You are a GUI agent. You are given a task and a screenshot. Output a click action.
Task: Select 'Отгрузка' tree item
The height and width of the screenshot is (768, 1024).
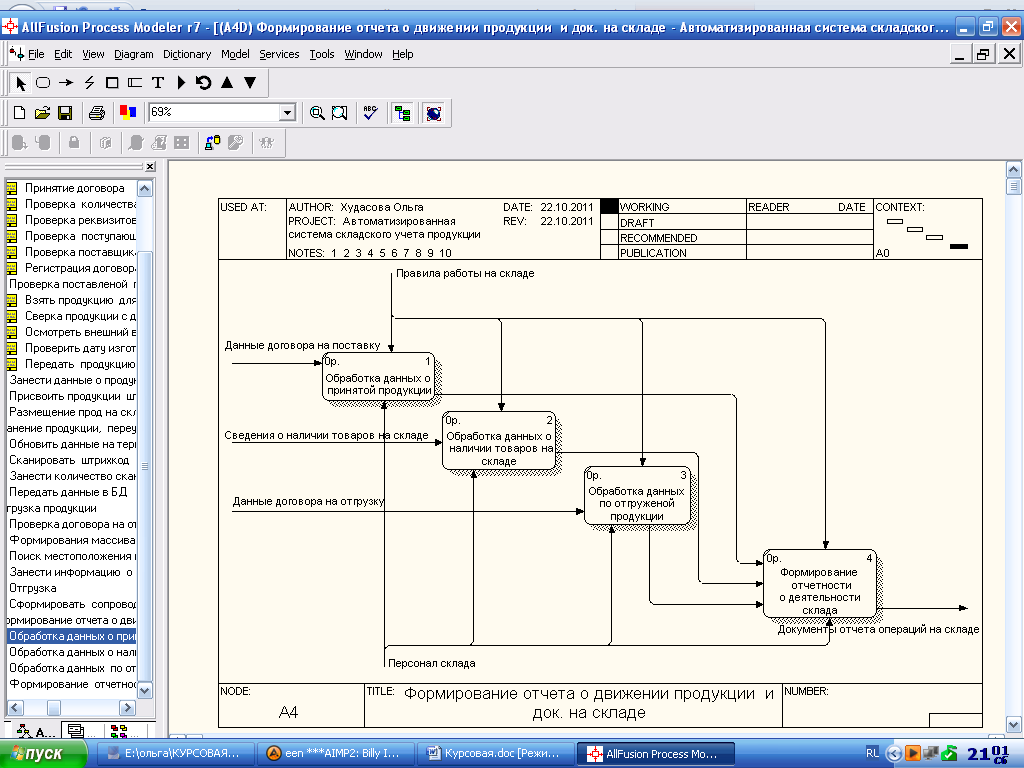pyautogui.click(x=33, y=588)
